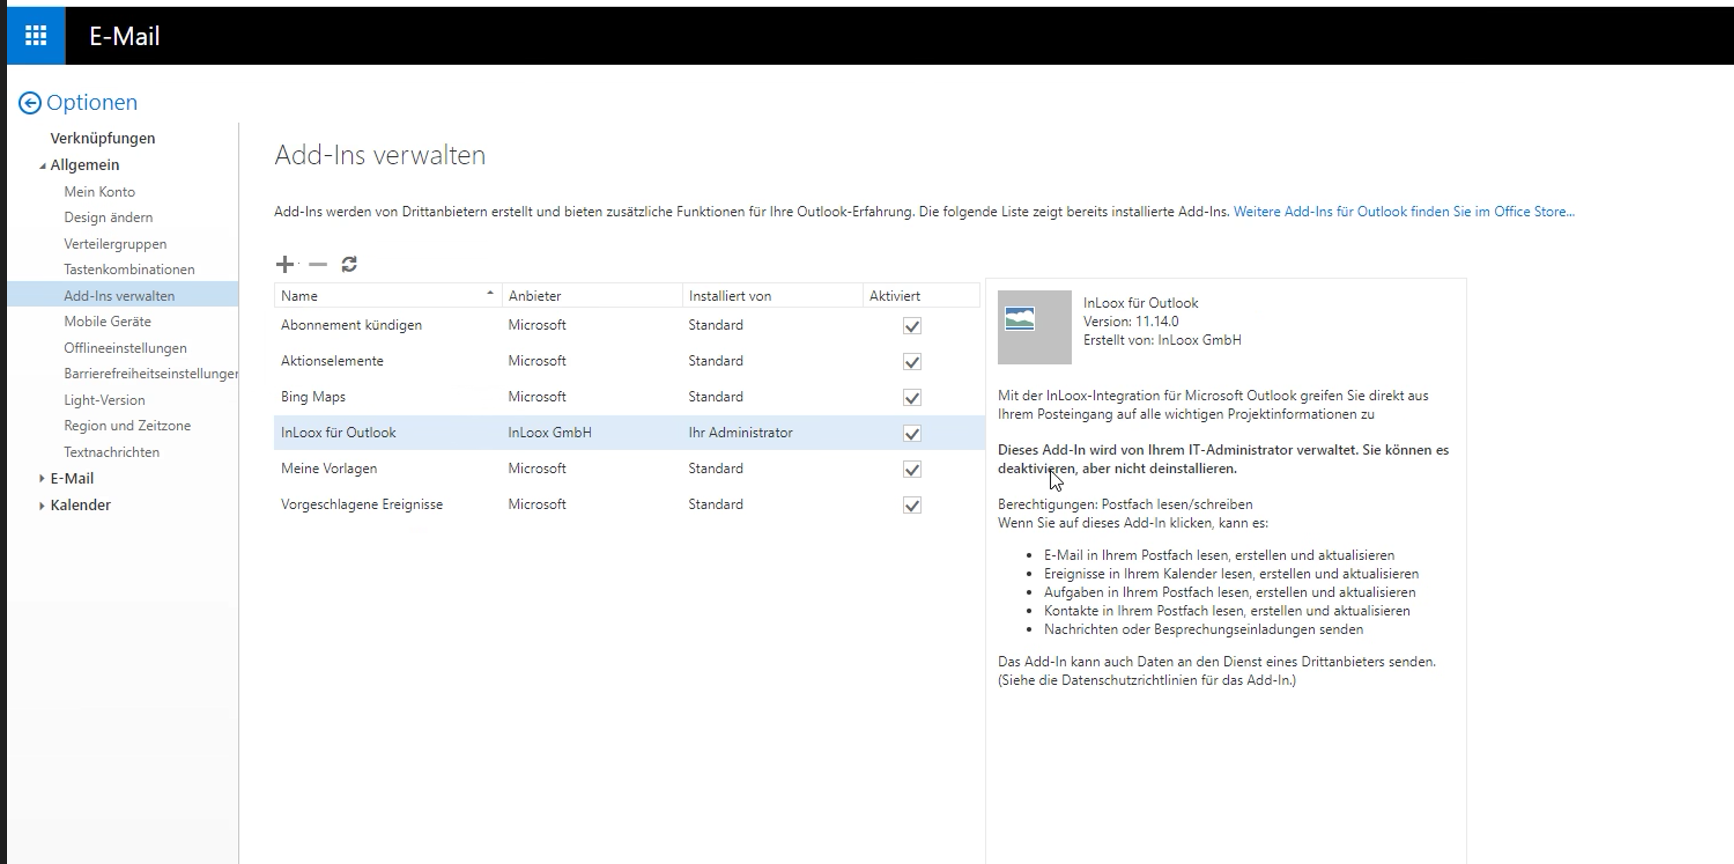1734x864 pixels.
Task: Toggle Meine Vorlagen activated checkbox
Action: pyautogui.click(x=912, y=470)
